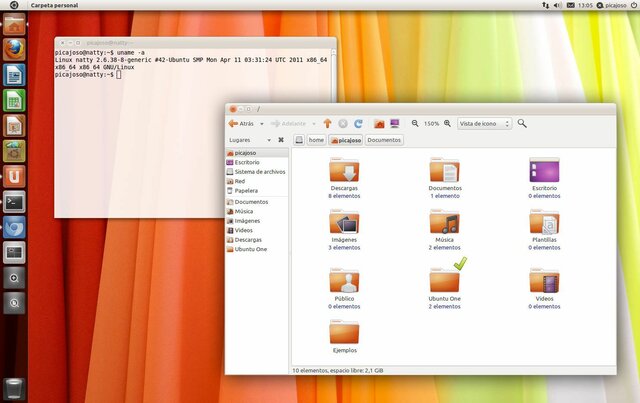Viewport: 640px width, 403px height.
Task: Open the sound volume indicator
Action: pos(558,5)
